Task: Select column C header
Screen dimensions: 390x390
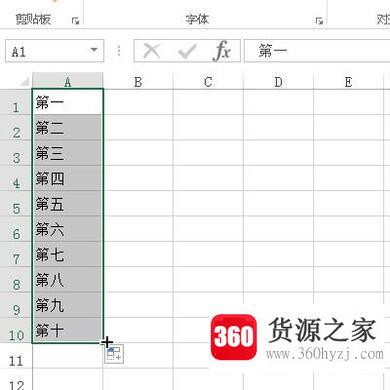Action: 208,81
